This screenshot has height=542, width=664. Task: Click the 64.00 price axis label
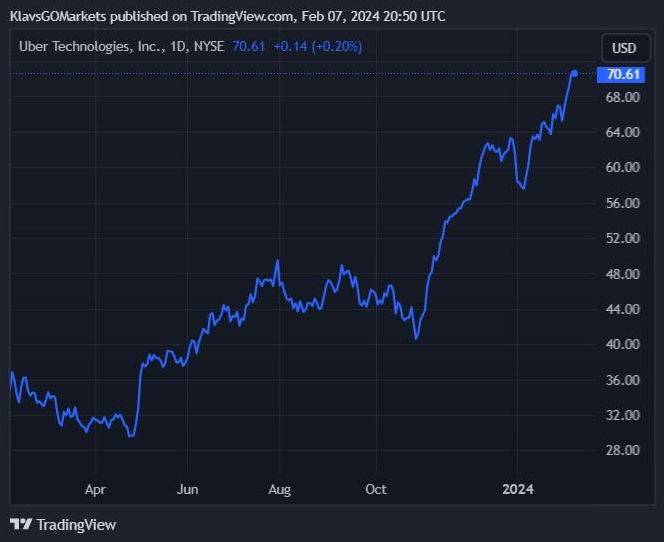pos(622,132)
